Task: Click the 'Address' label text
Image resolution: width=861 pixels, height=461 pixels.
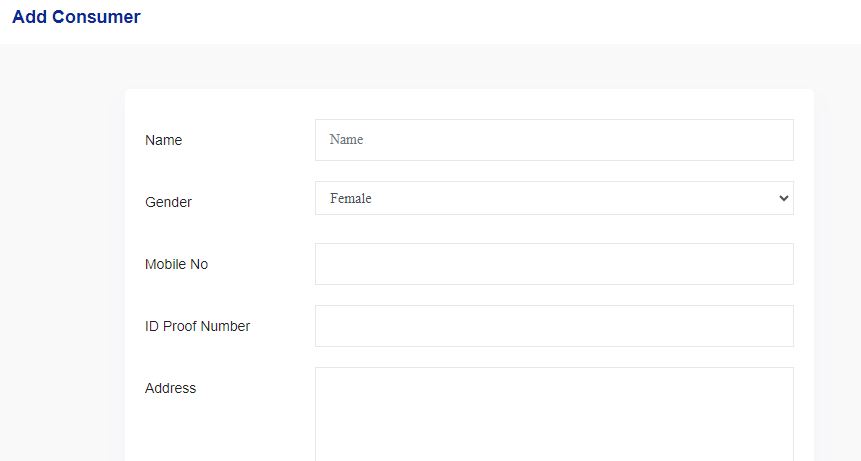Action: click(x=170, y=388)
